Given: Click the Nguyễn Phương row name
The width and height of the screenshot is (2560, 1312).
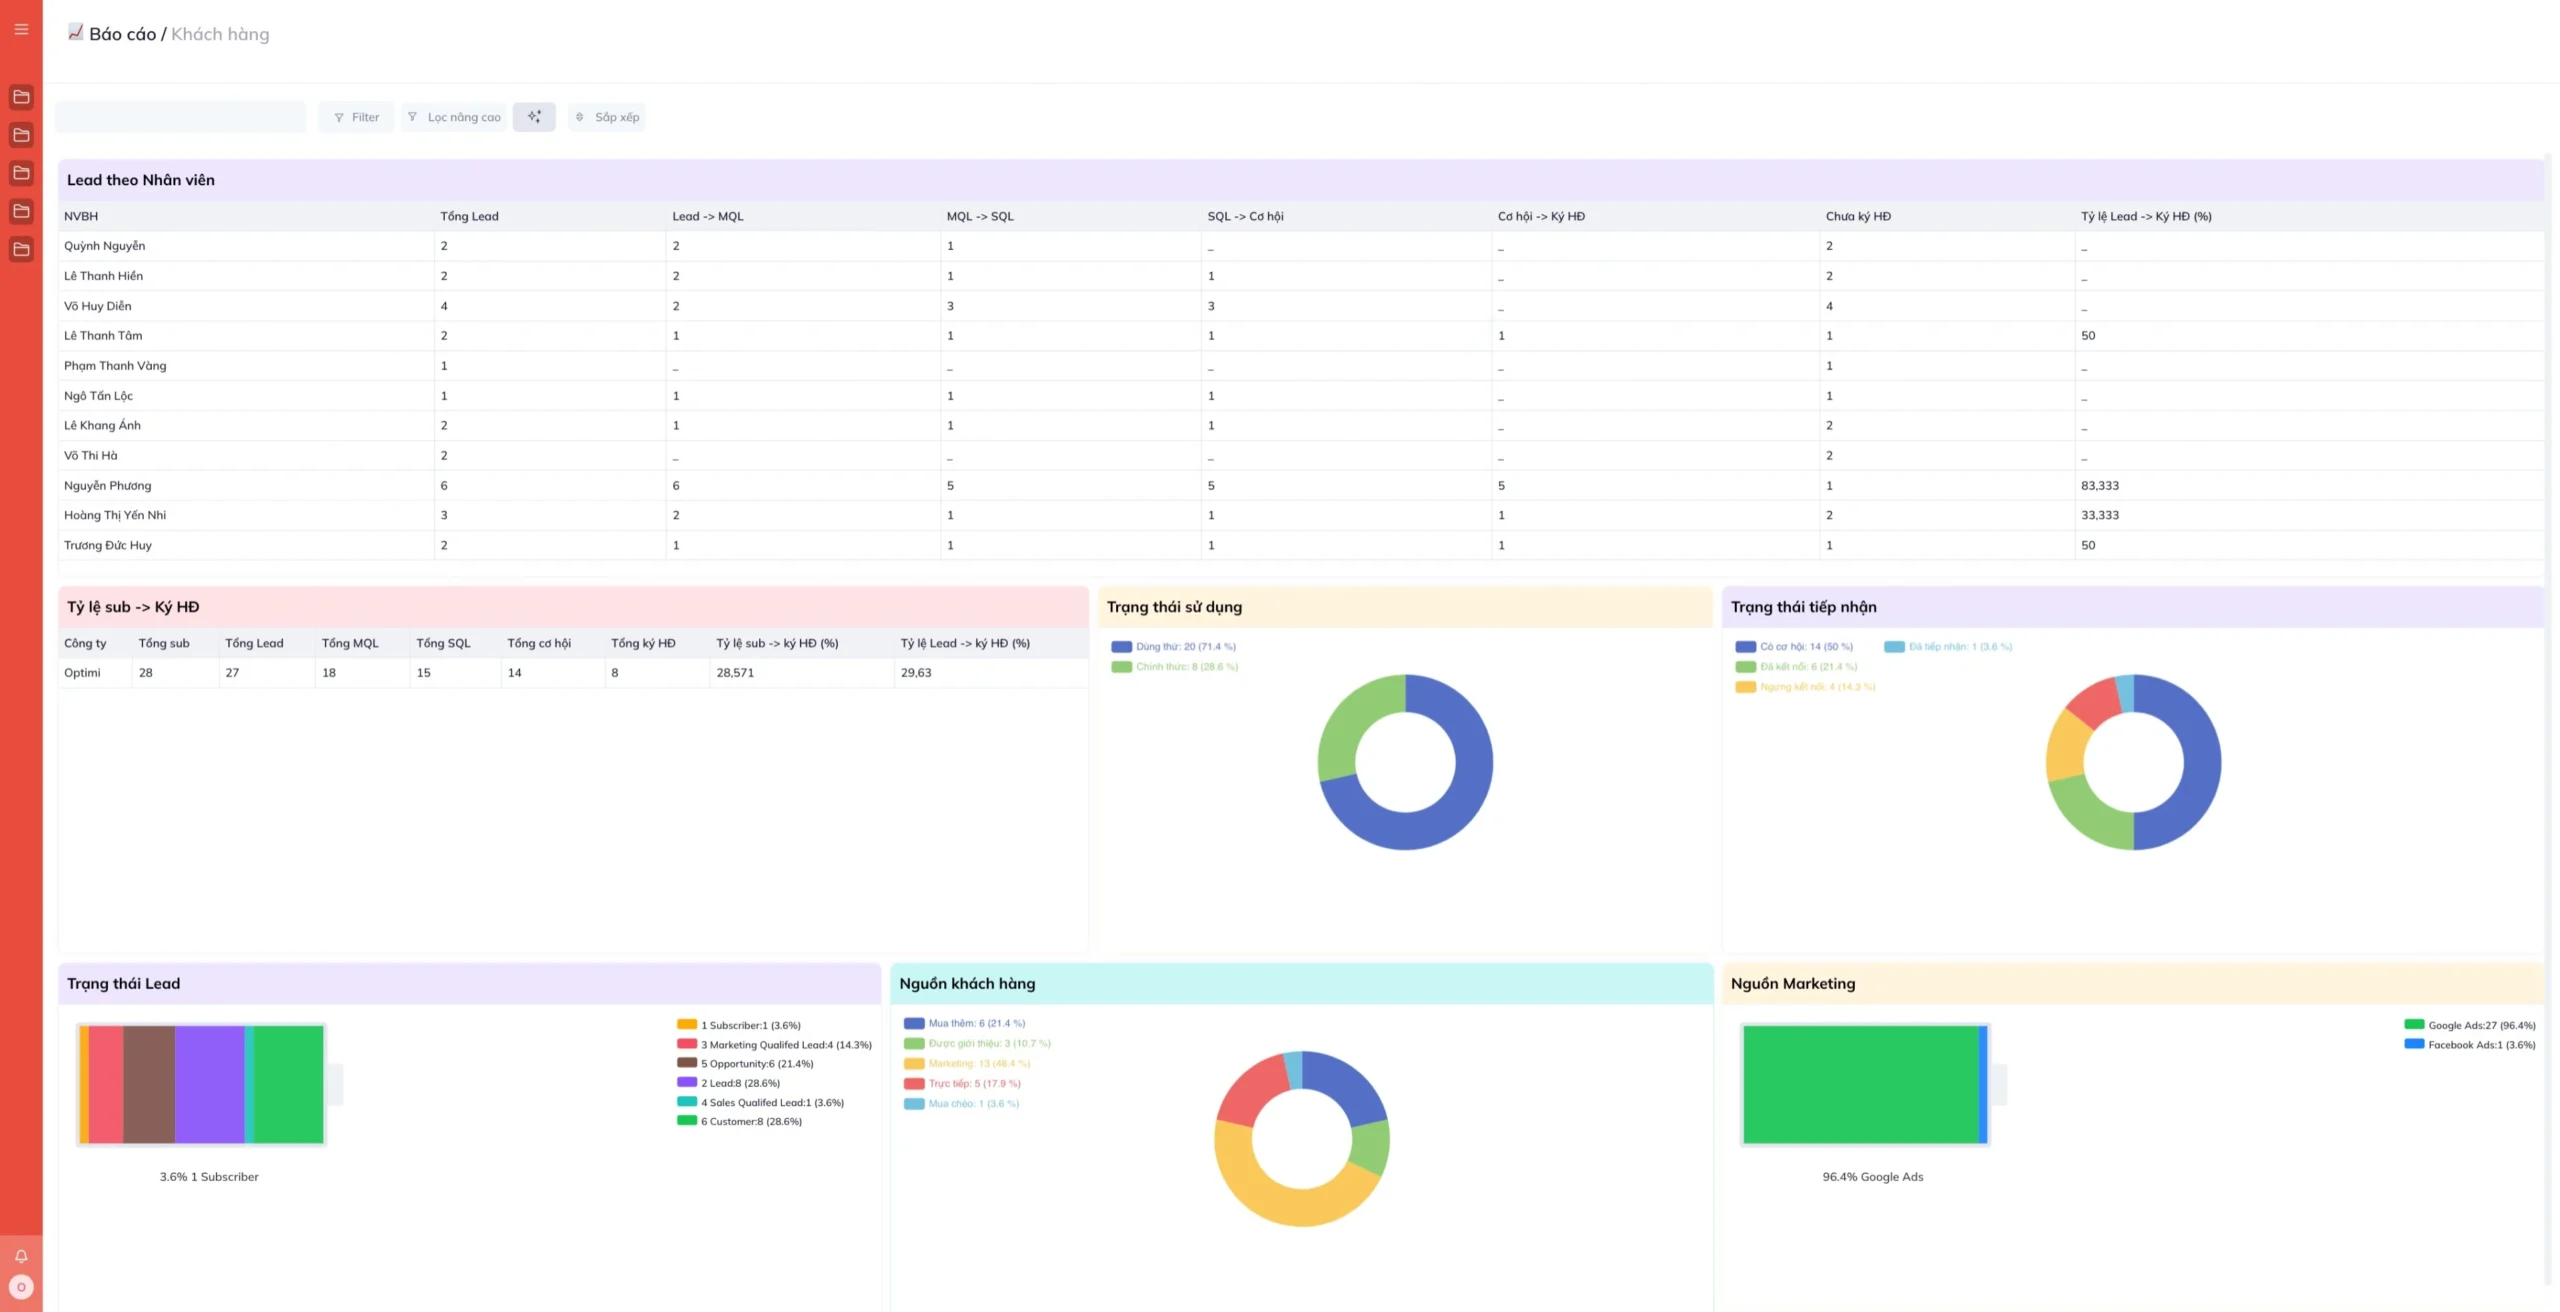Looking at the screenshot, I should point(108,486).
